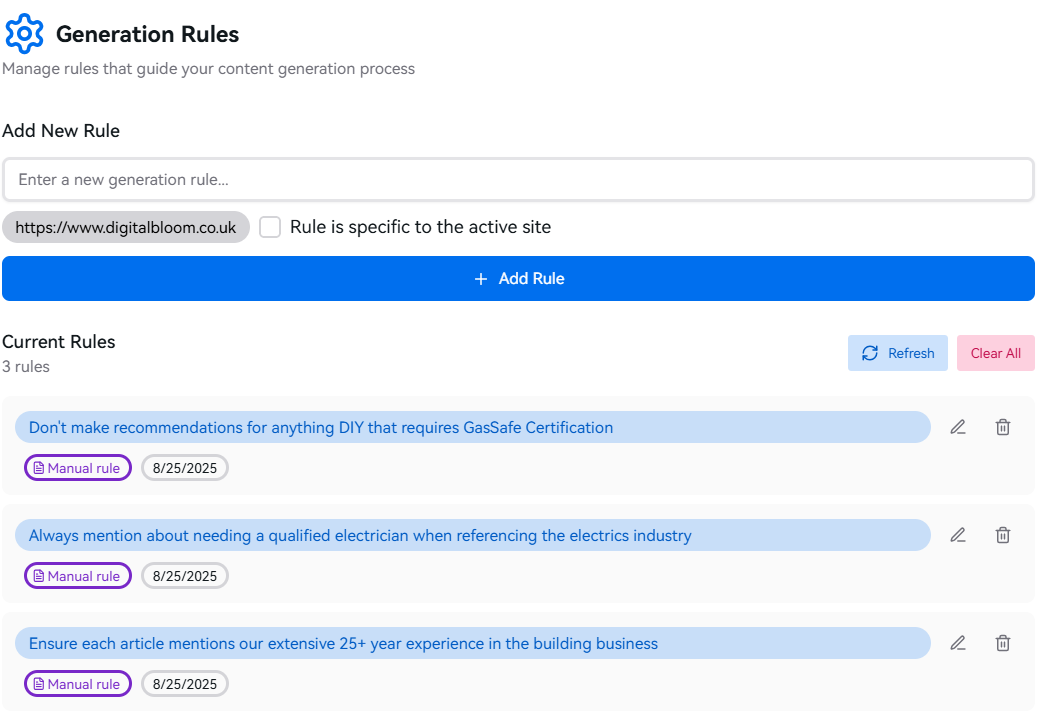1045x724 pixels.
Task: Select the qualified electrician rule text
Action: point(360,535)
